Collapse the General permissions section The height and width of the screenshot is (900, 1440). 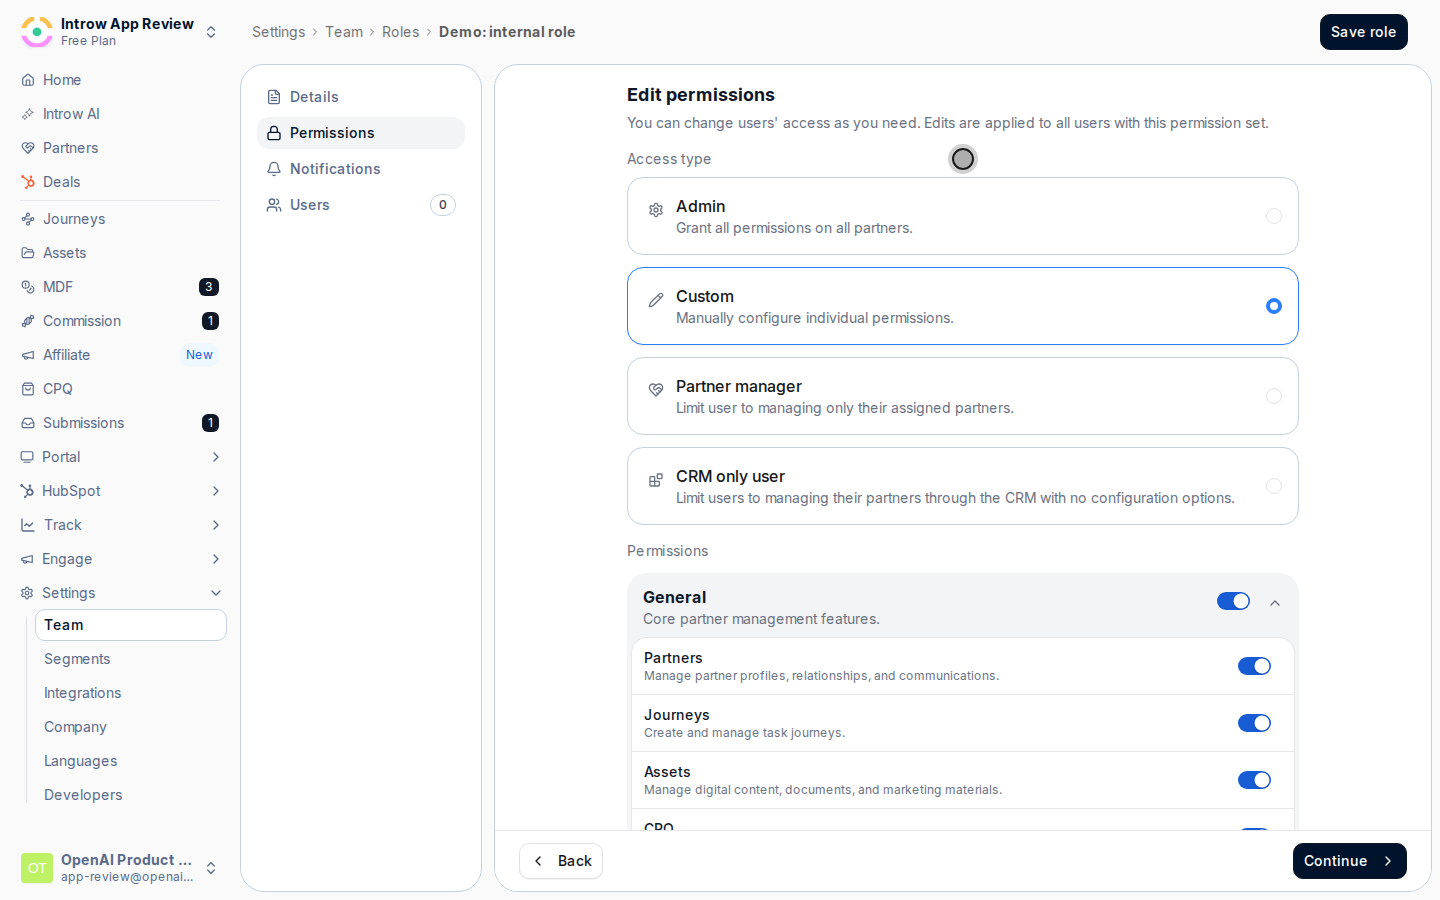1275,603
